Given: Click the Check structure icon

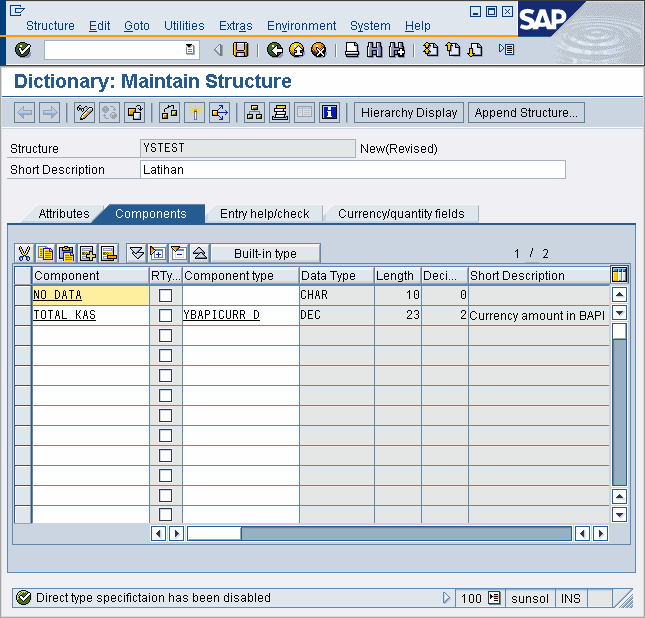Looking at the screenshot, I should coord(169,112).
